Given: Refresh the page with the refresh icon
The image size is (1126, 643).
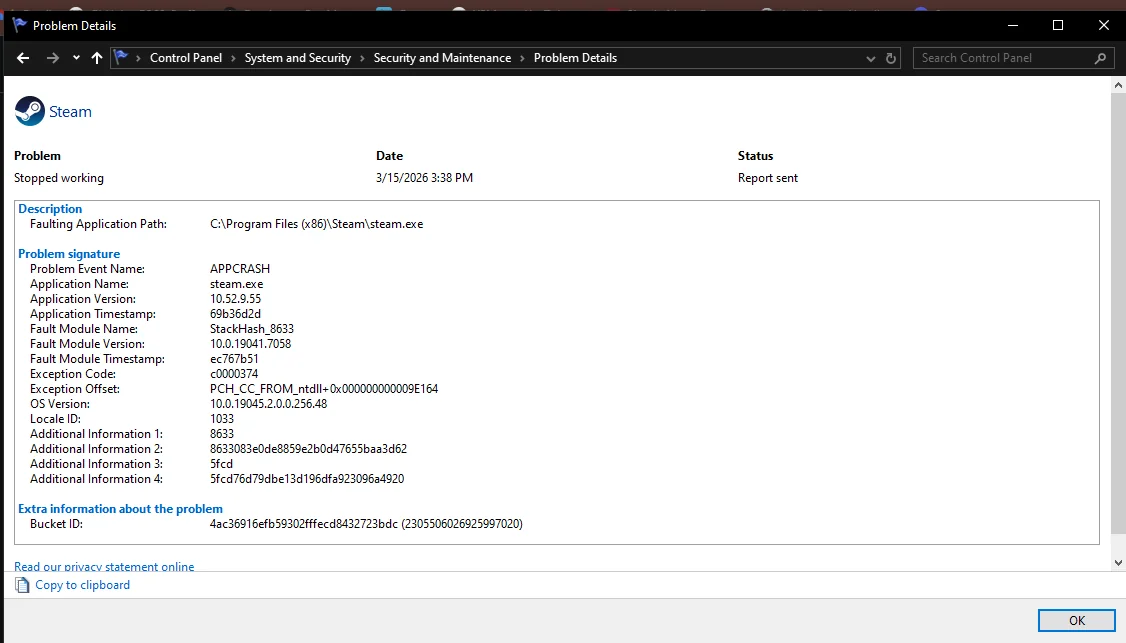Looking at the screenshot, I should click(890, 58).
